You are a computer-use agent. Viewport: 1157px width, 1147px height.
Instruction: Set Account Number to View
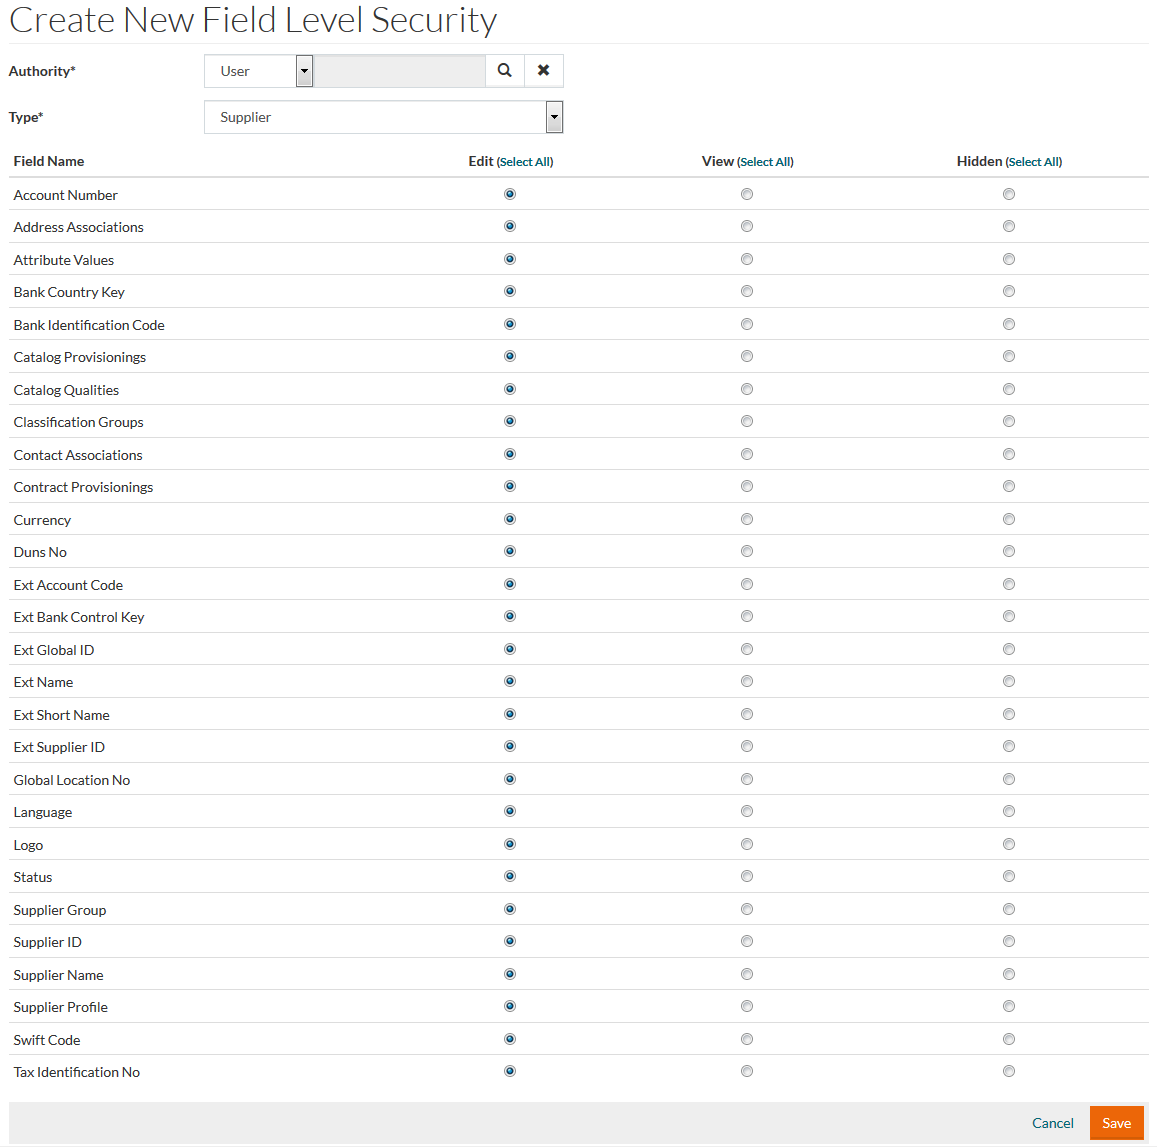click(x=747, y=194)
